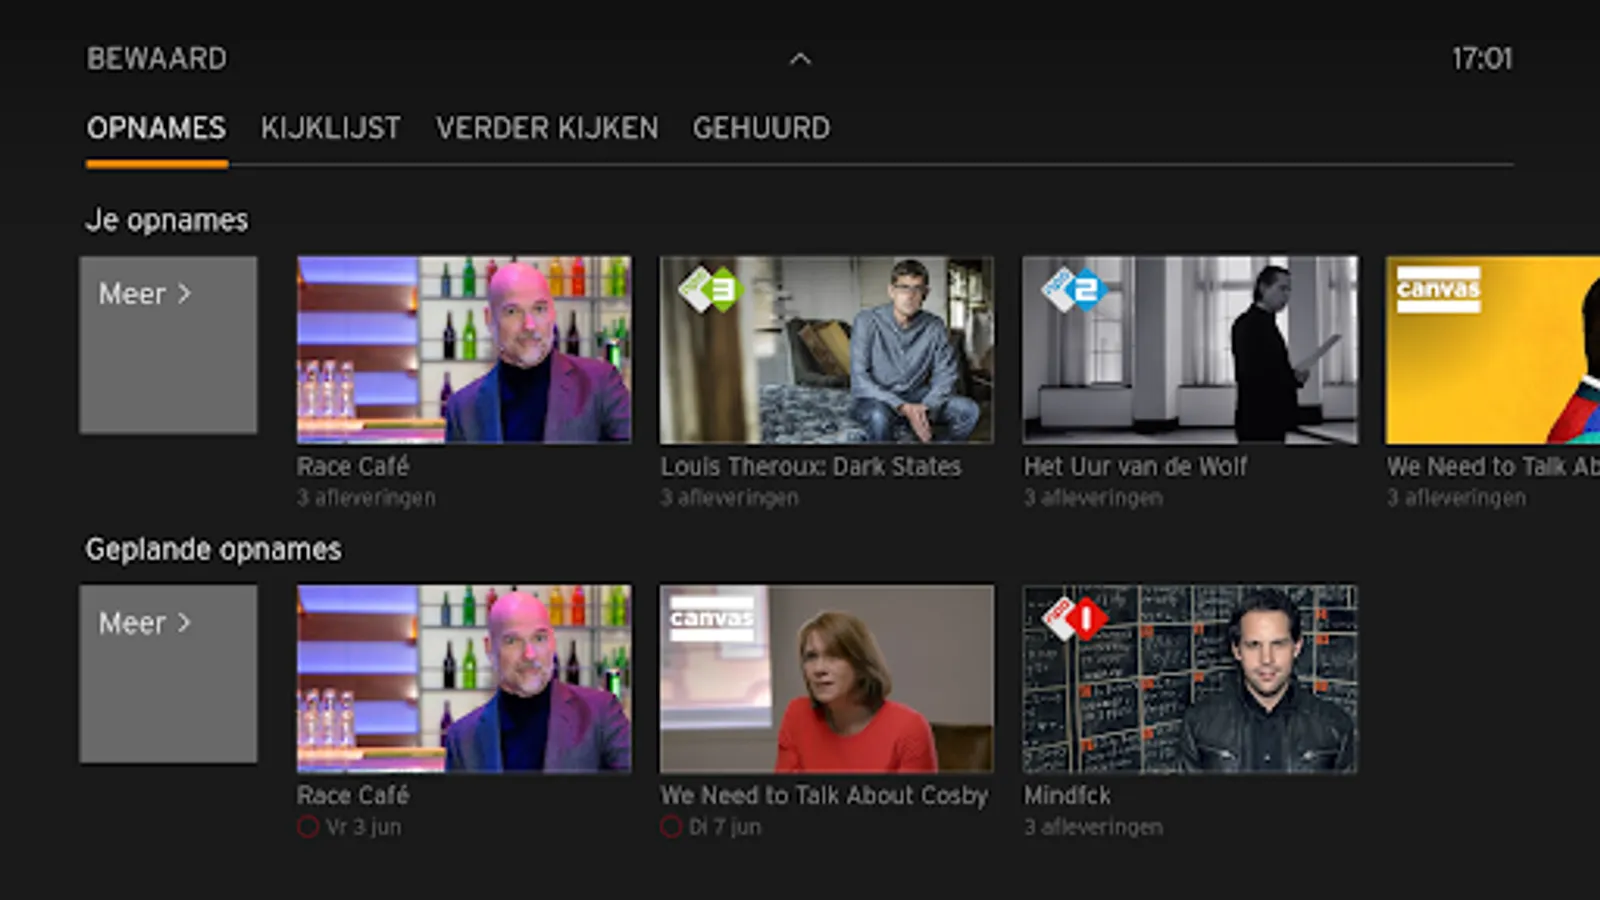Expand more recordings via Meer under Je opnames
The image size is (1600, 900).
coord(168,345)
